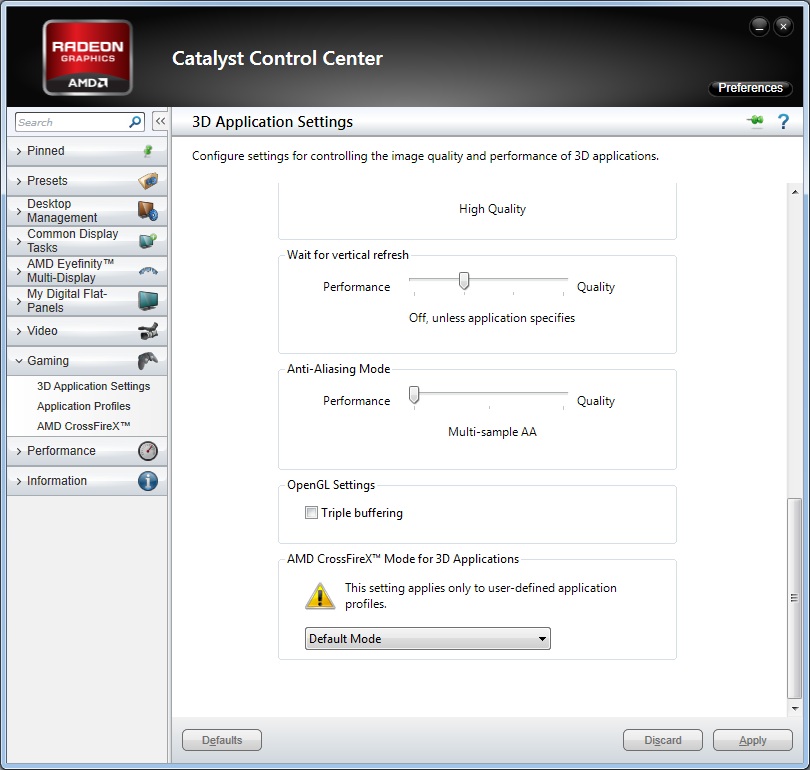Open help via the question mark icon
The height and width of the screenshot is (770, 810).
pyautogui.click(x=783, y=122)
